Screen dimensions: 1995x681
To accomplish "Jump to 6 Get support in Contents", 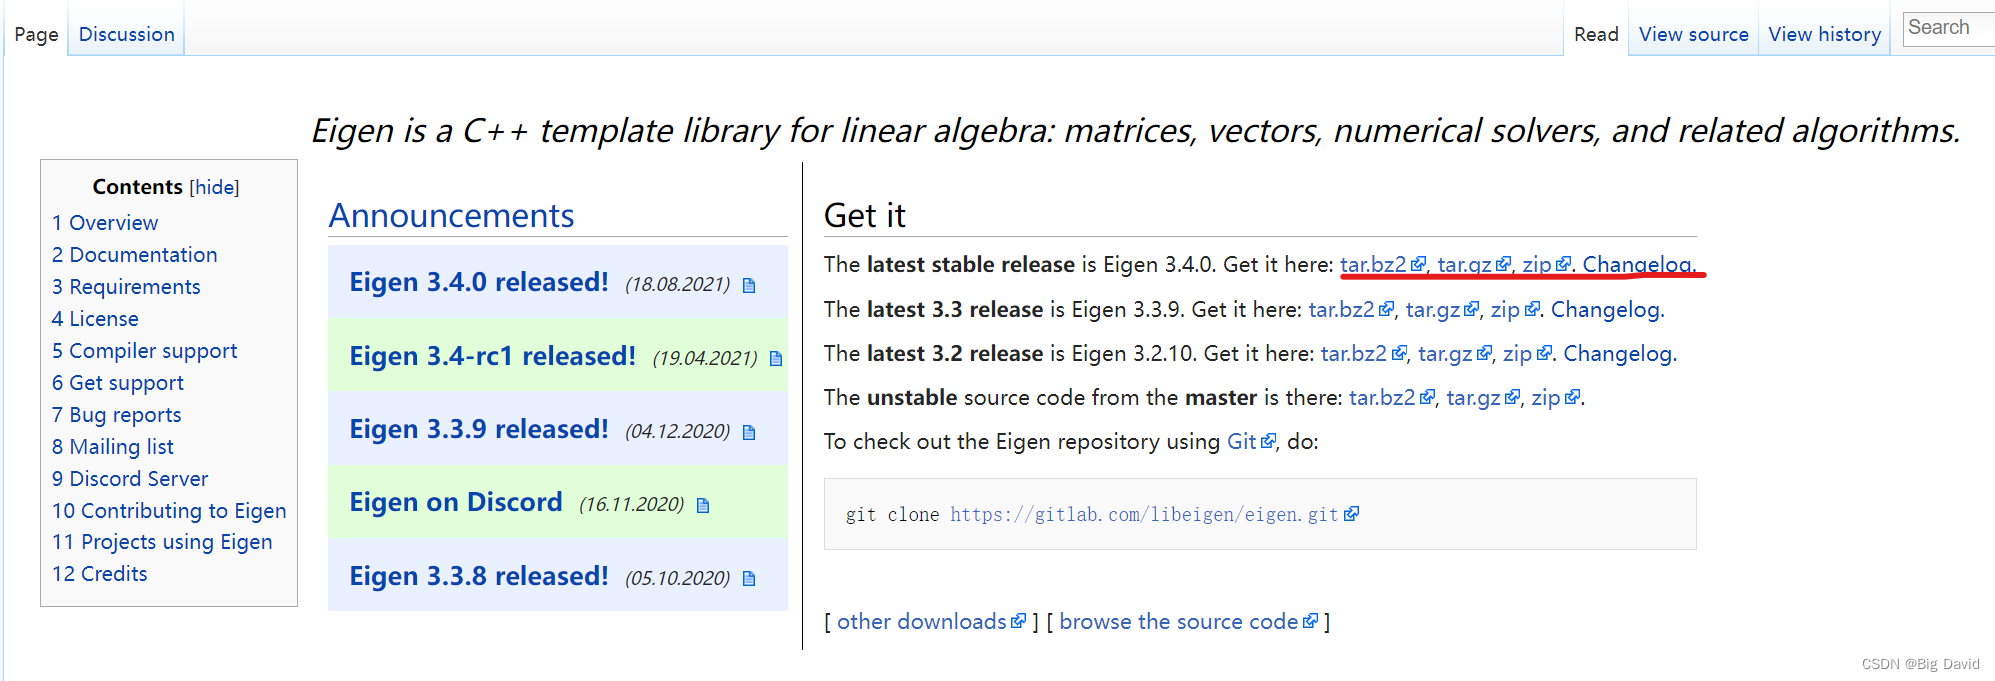I will (x=118, y=383).
